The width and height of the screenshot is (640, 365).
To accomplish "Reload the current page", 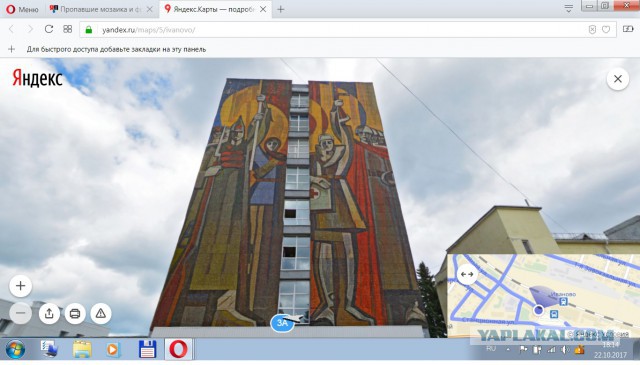I will [x=49, y=29].
